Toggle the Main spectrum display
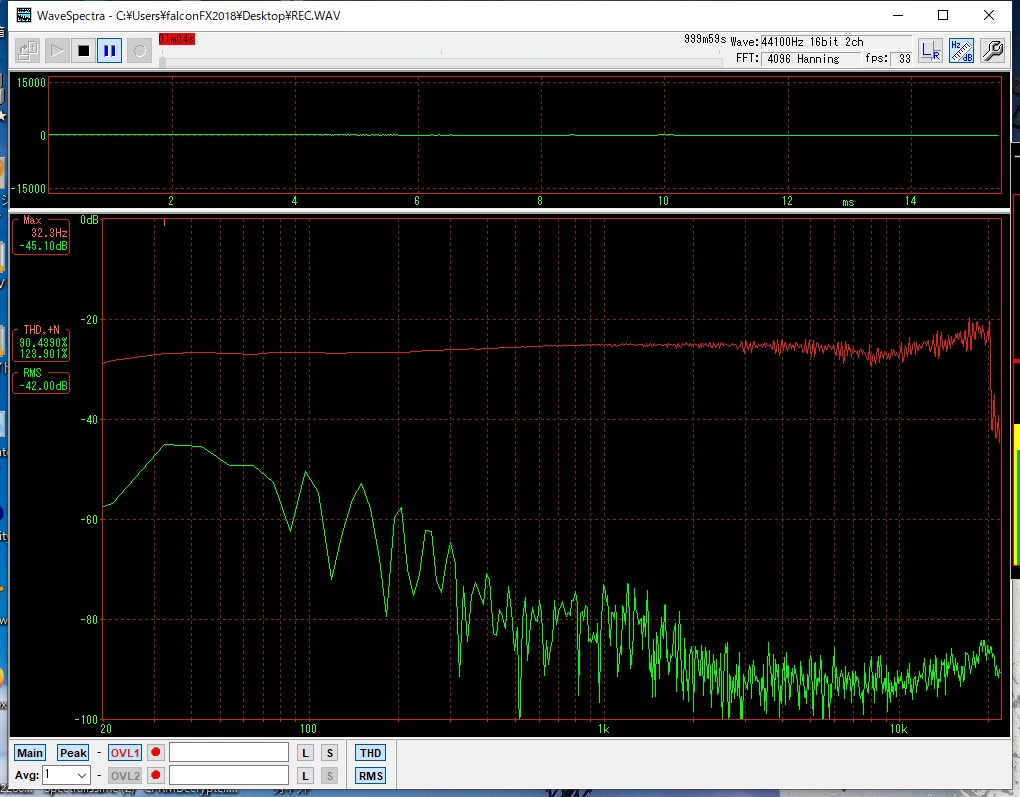 click(30, 753)
